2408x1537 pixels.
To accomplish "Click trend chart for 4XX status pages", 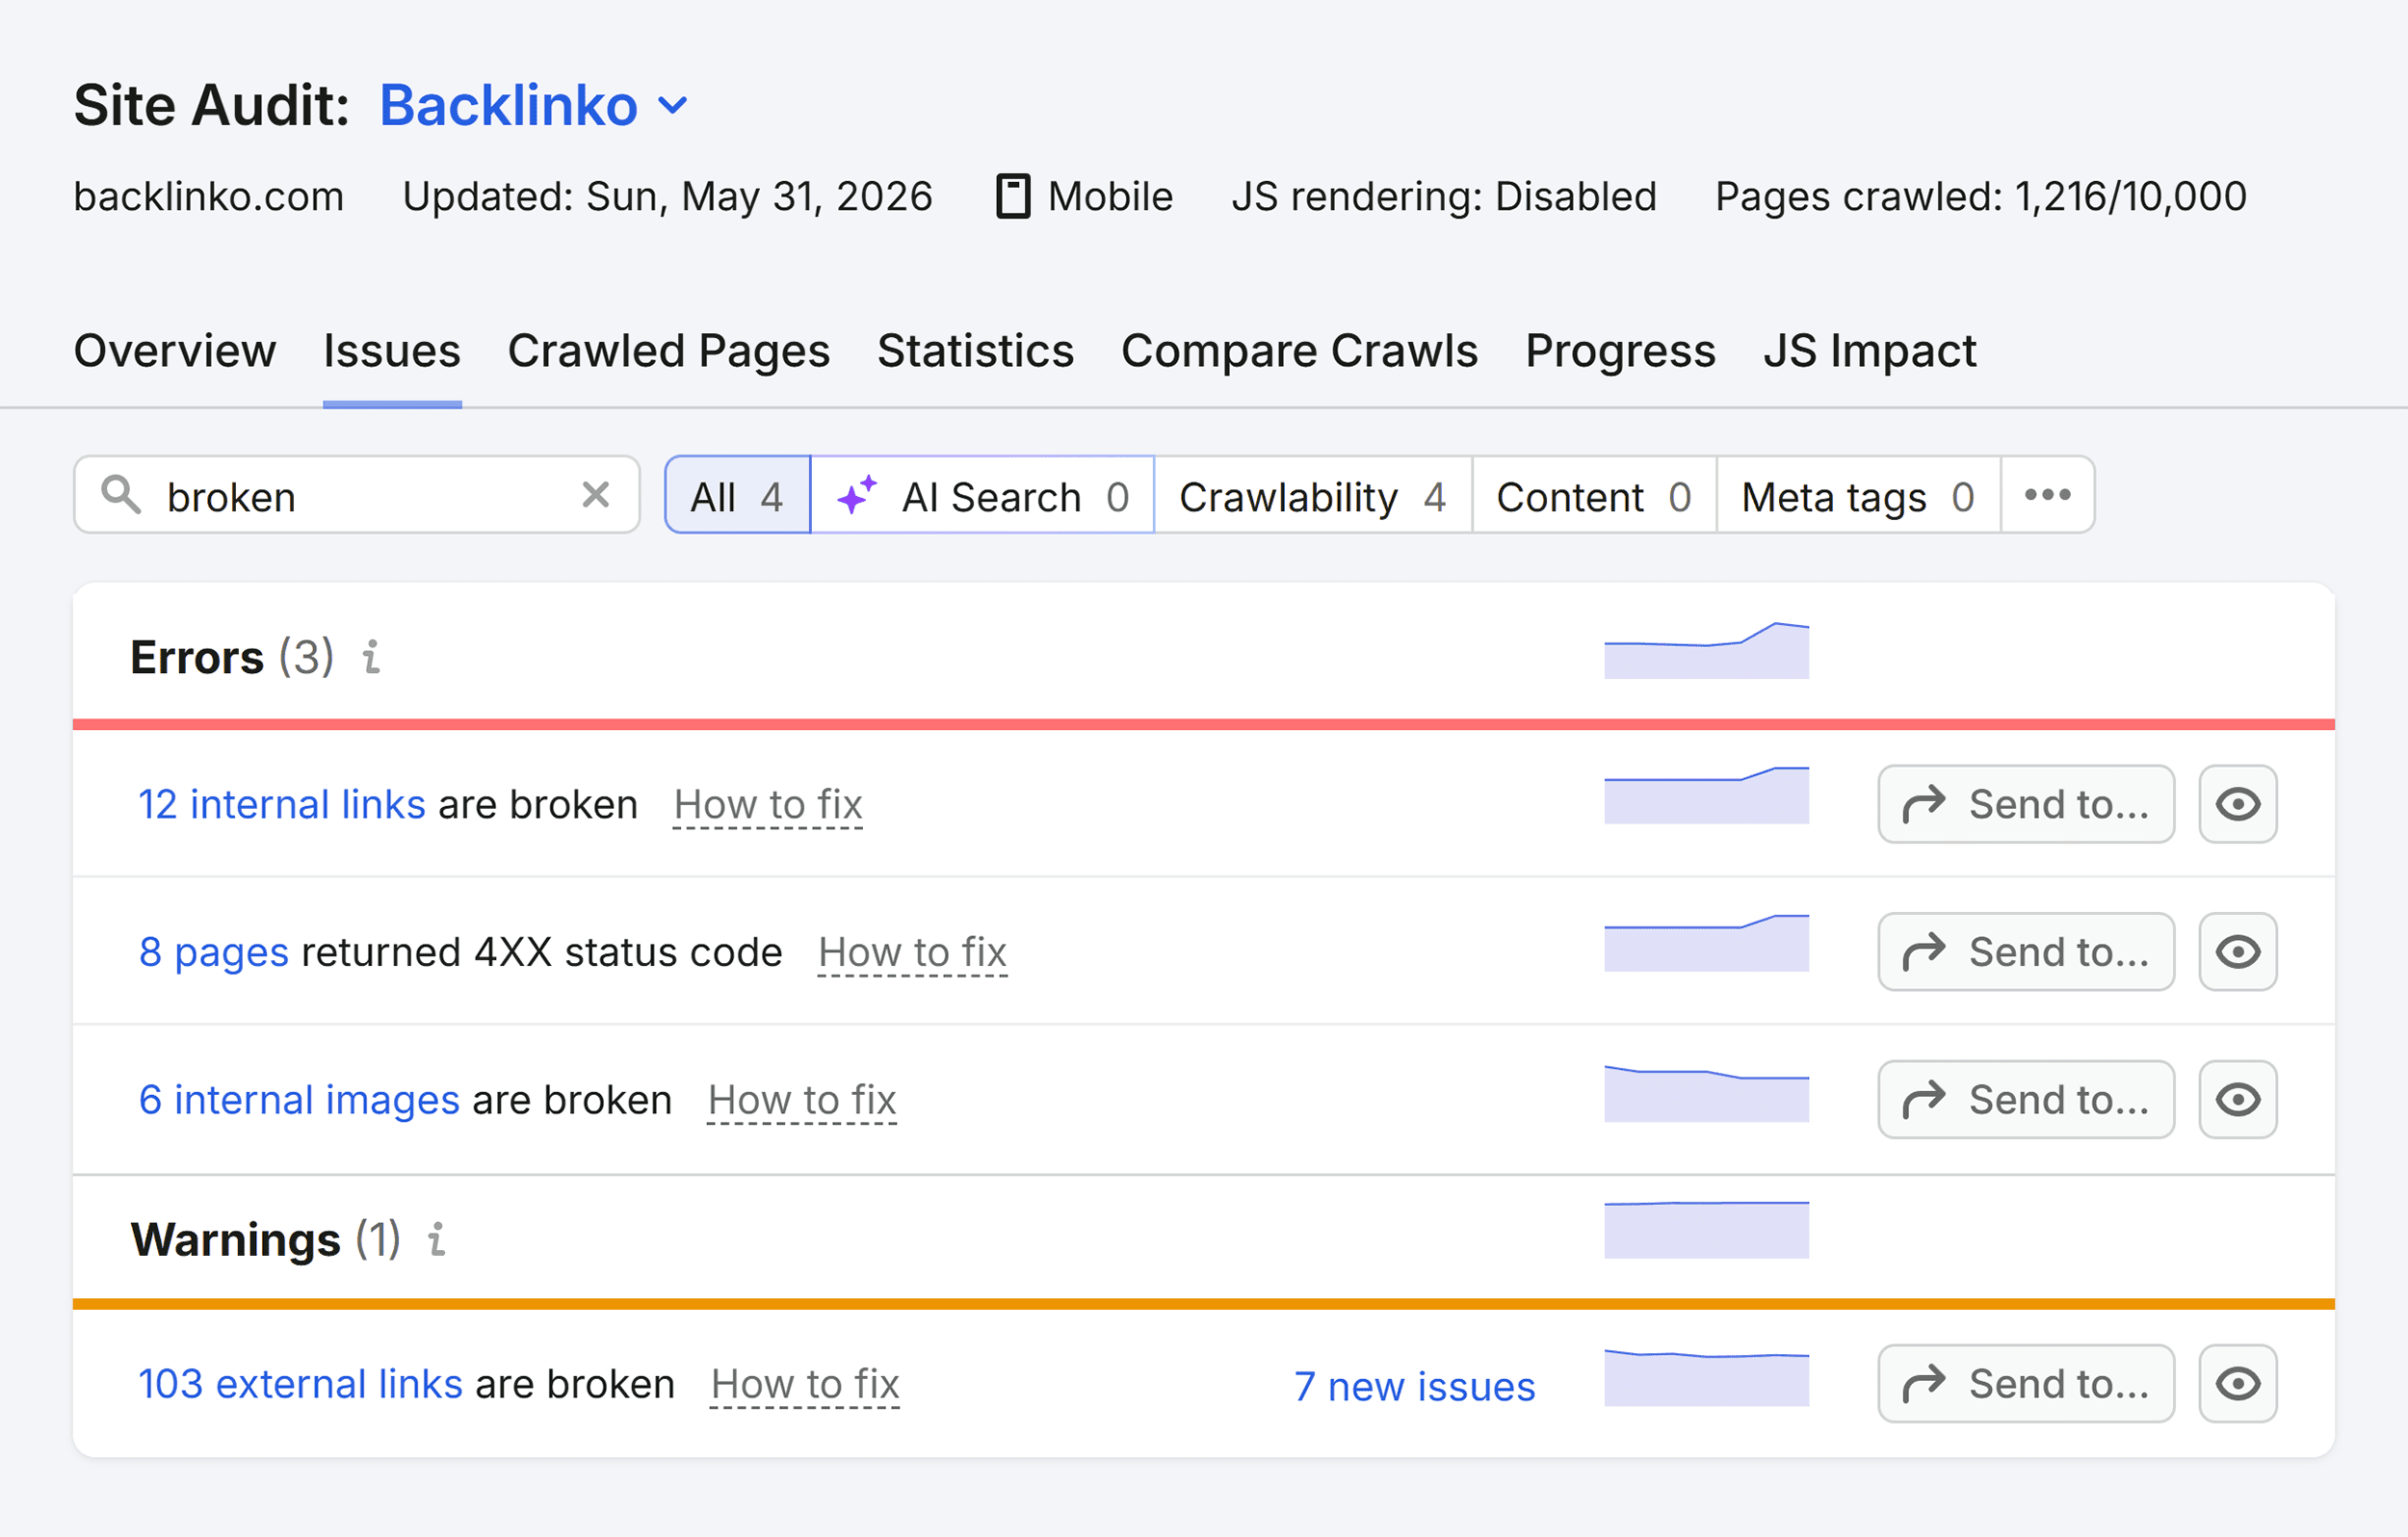I will [x=1707, y=942].
